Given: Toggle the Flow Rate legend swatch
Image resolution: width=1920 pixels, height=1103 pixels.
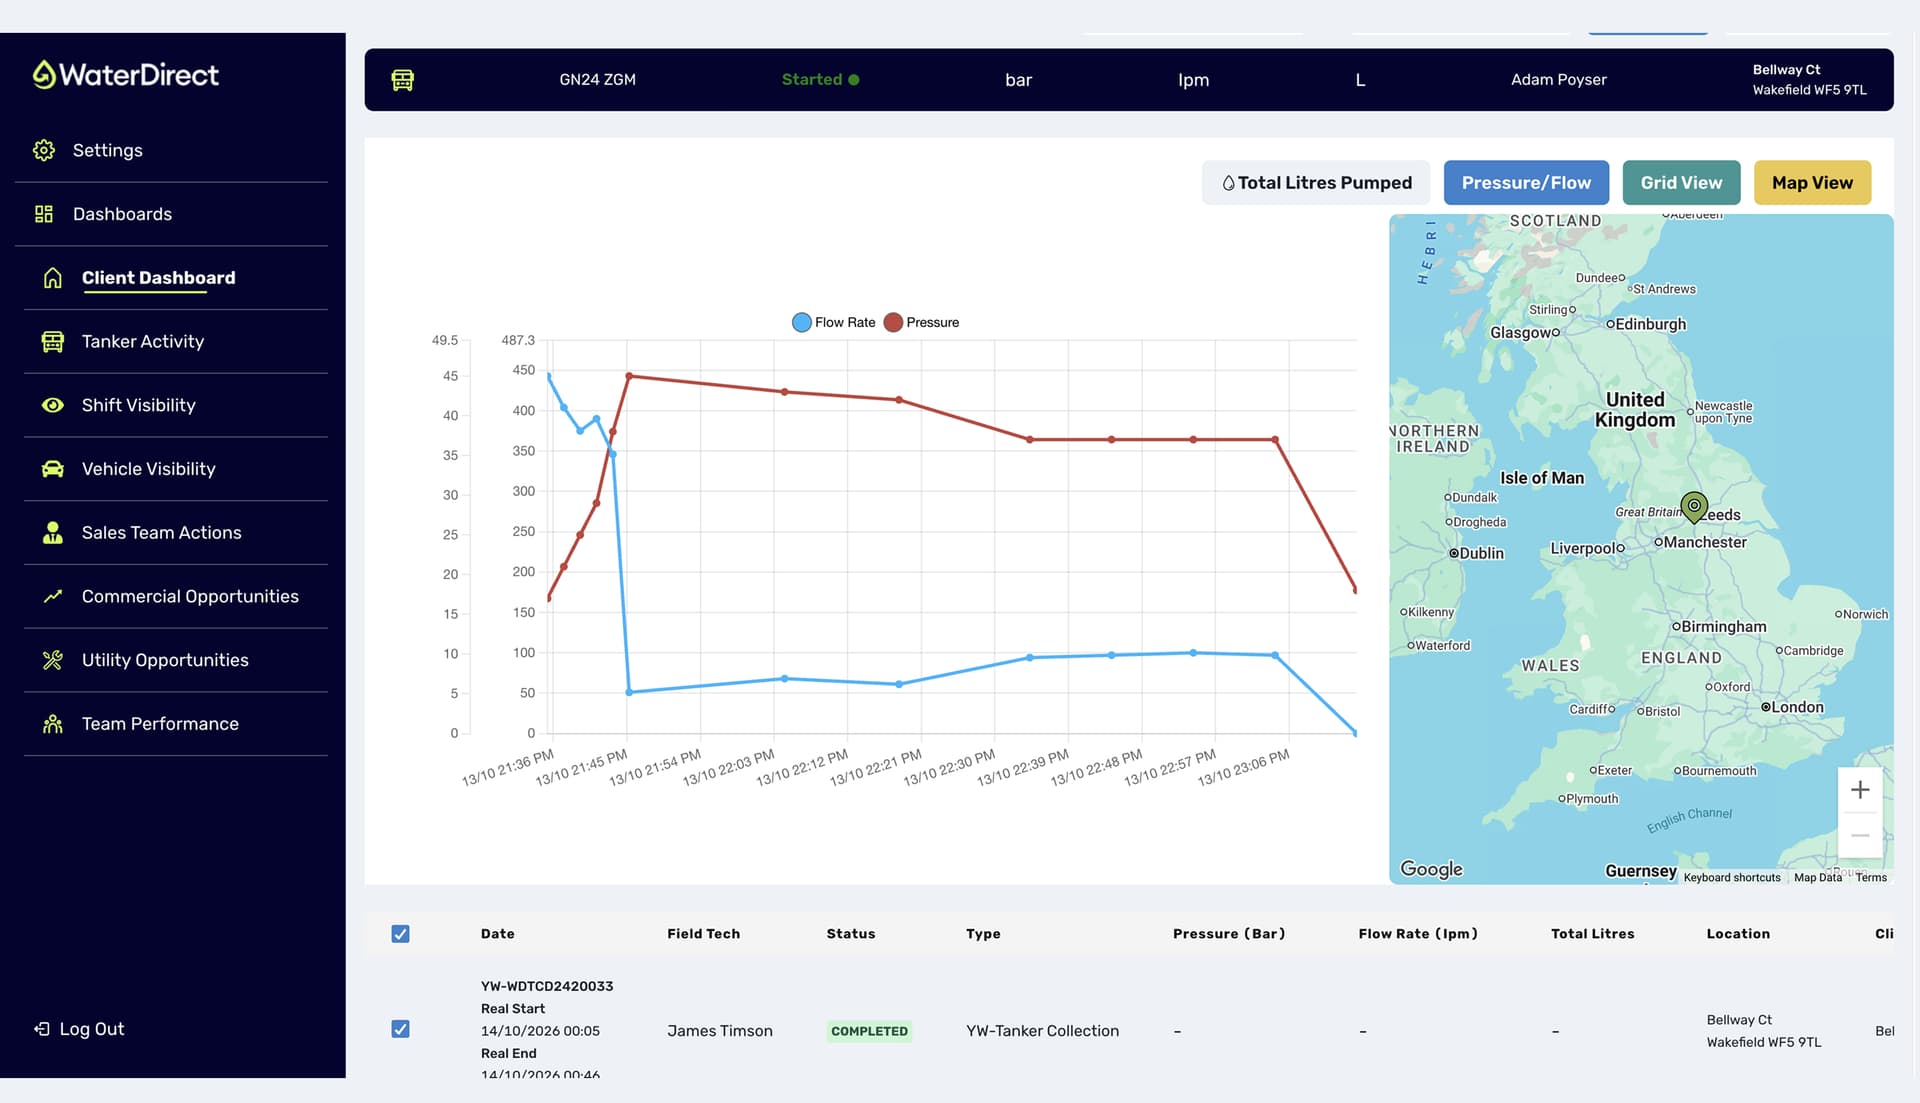Looking at the screenshot, I should coord(802,323).
